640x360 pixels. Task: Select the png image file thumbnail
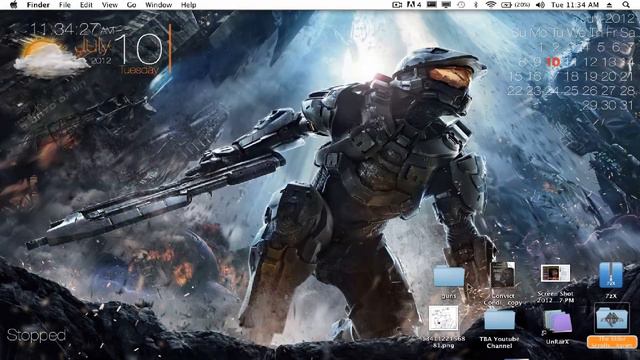444,319
